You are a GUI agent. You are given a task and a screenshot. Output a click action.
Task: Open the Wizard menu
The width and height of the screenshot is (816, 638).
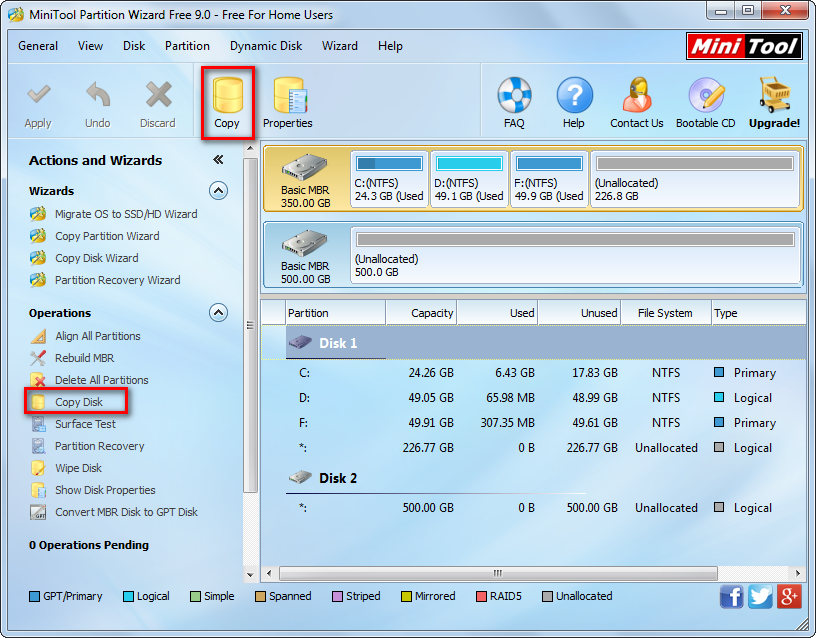[x=340, y=46]
